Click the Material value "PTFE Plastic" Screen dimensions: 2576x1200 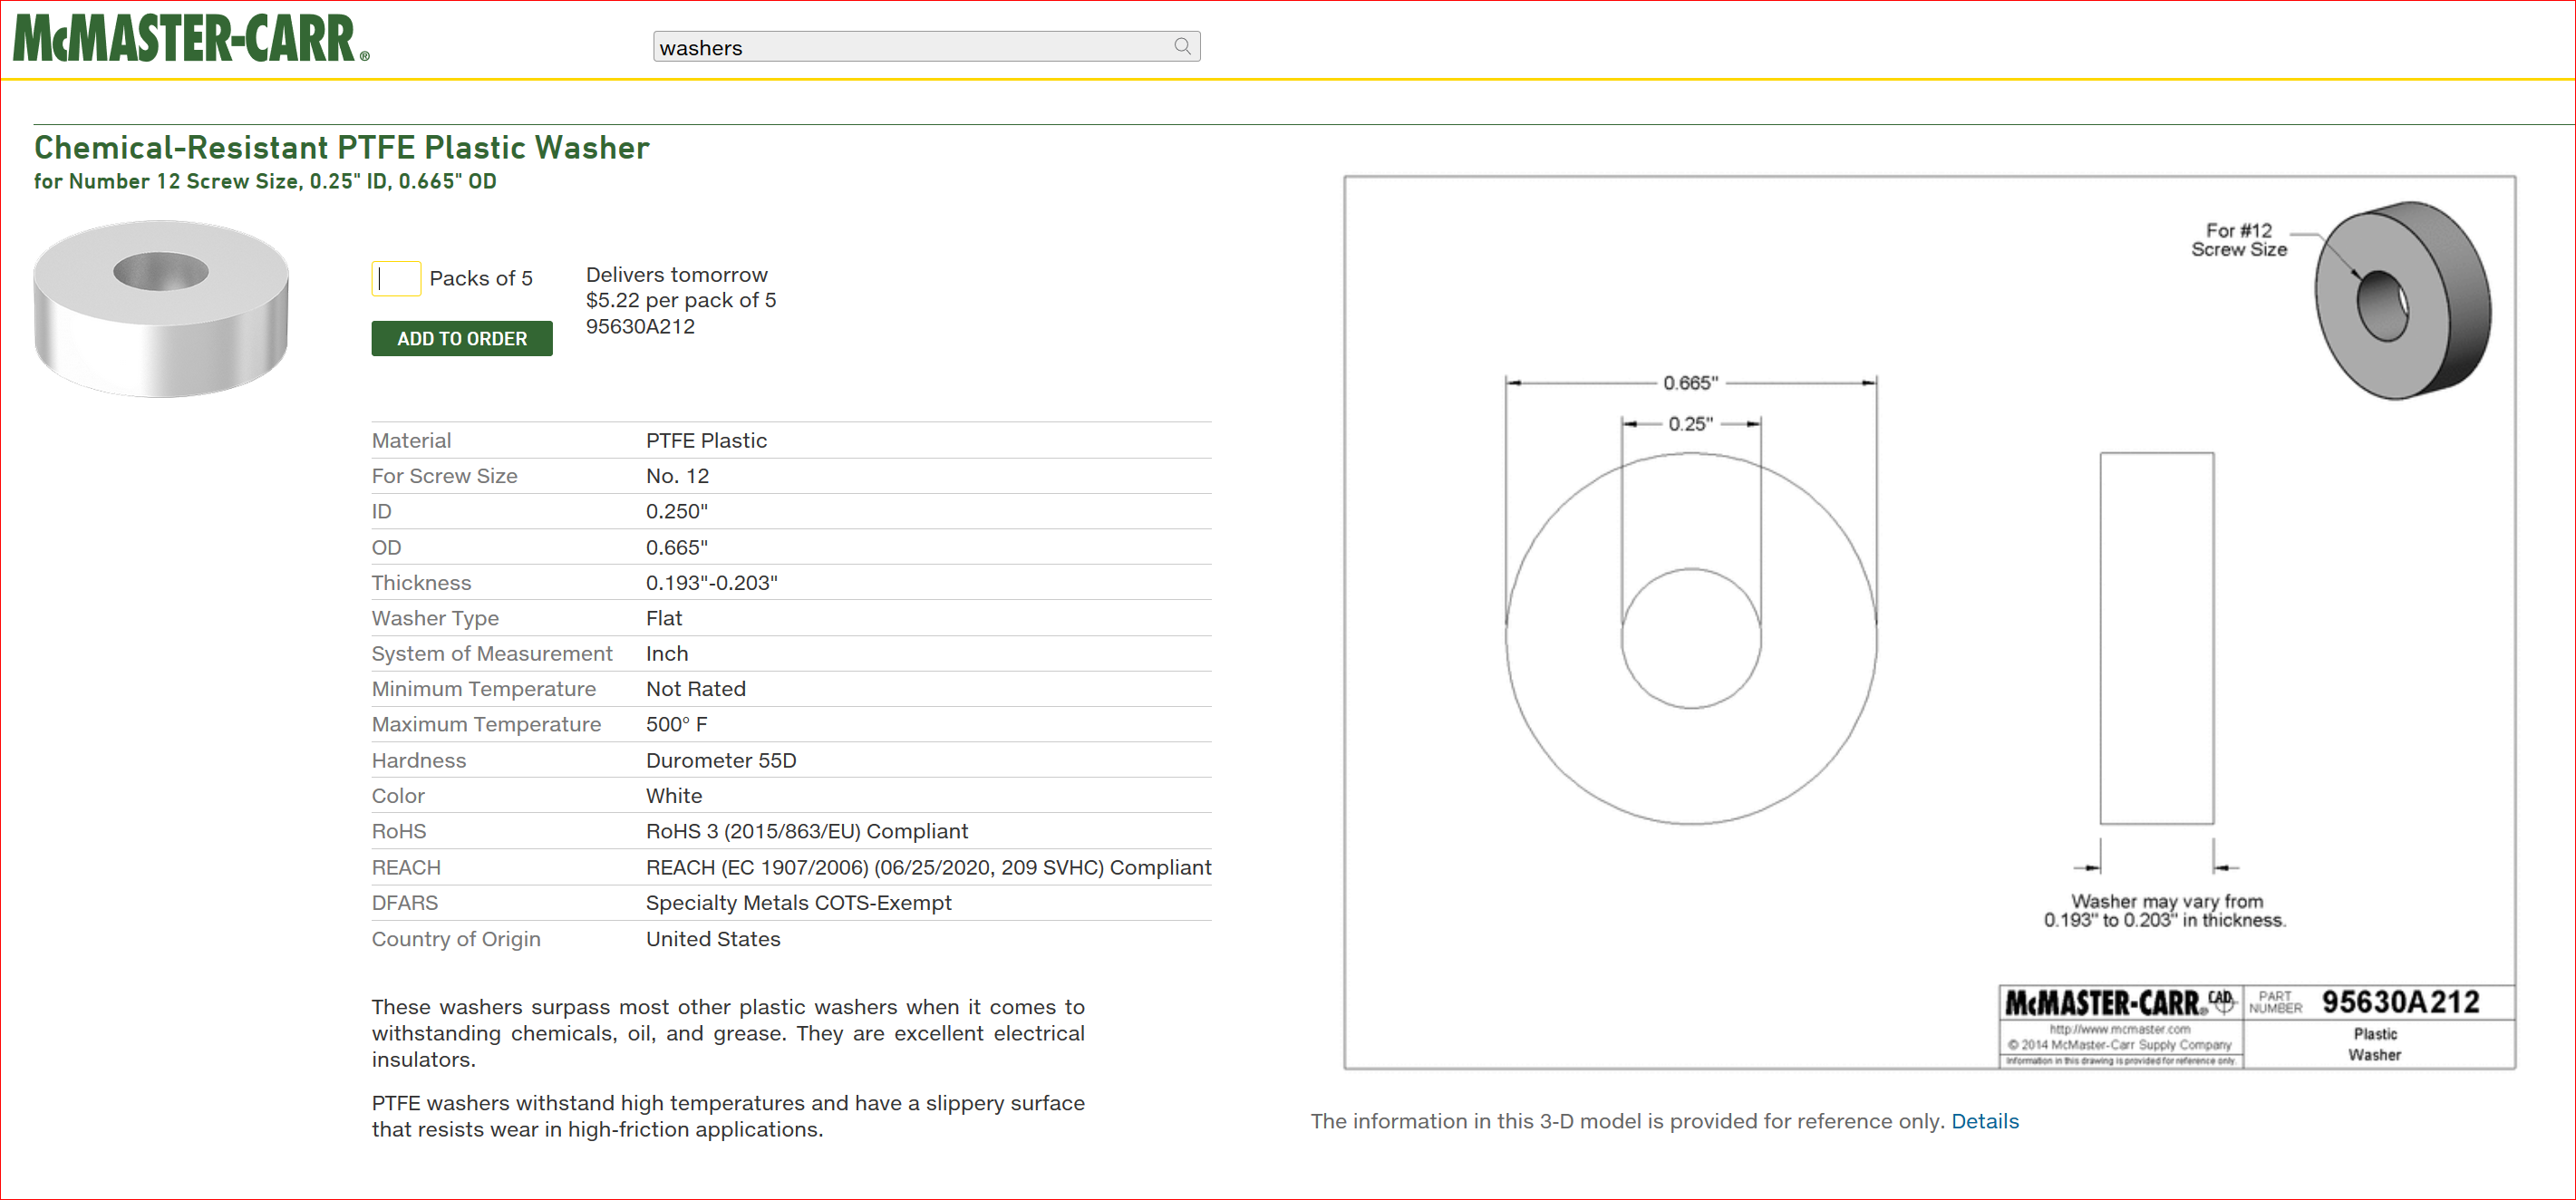coord(706,440)
